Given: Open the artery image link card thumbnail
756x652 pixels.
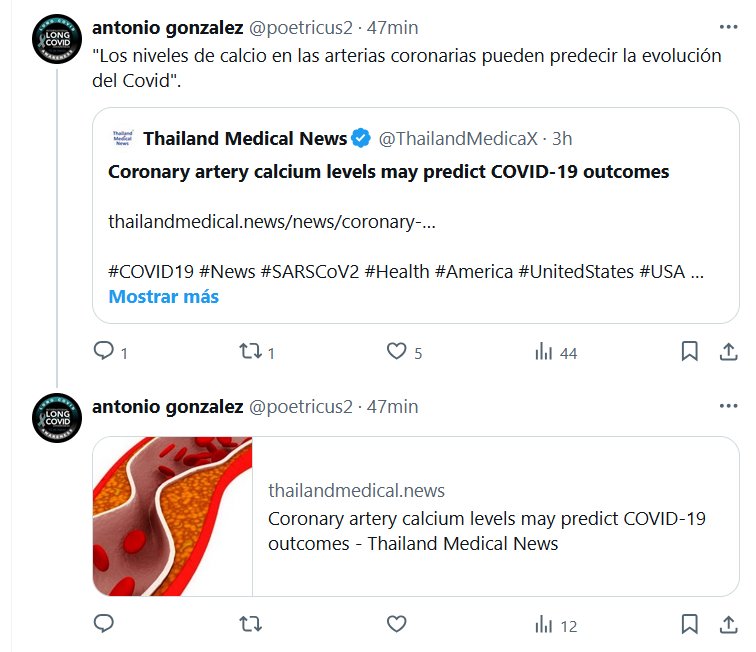Looking at the screenshot, I should coord(172,516).
